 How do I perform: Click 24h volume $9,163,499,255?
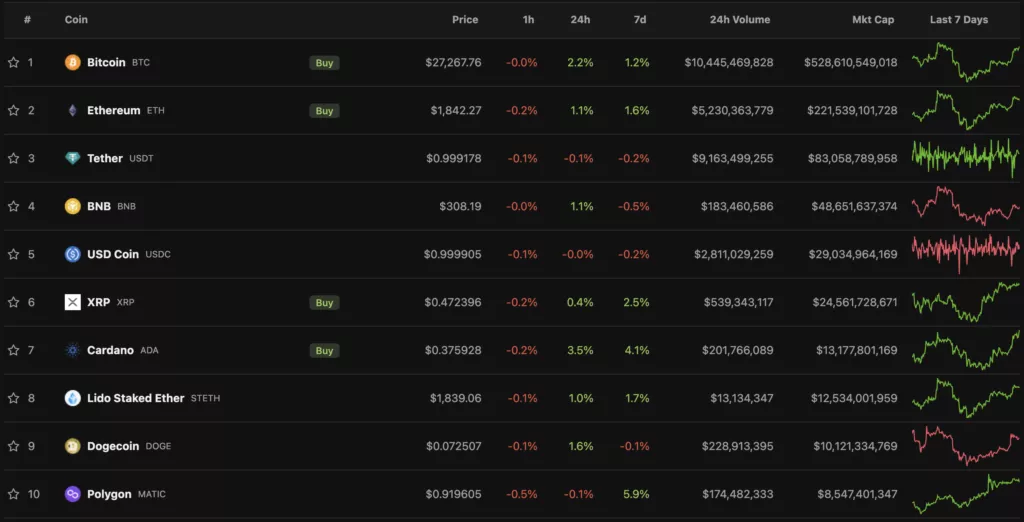coord(733,158)
